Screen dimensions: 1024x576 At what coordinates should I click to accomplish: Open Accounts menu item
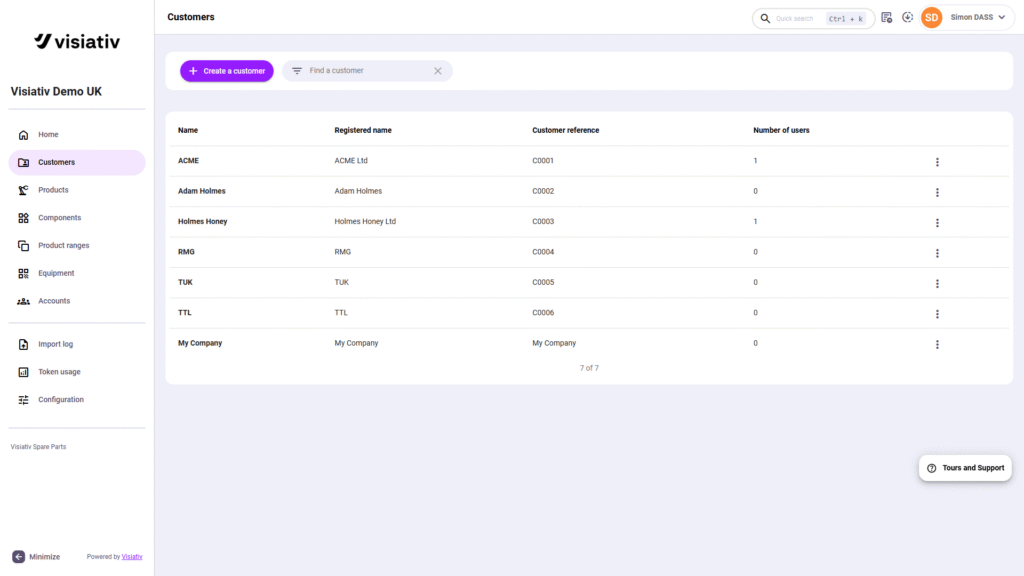coord(77,301)
